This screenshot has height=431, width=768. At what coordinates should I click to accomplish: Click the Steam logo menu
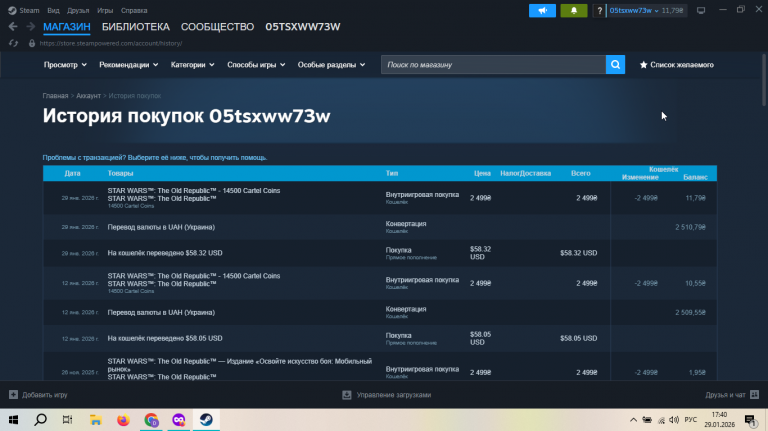[x=24, y=10]
